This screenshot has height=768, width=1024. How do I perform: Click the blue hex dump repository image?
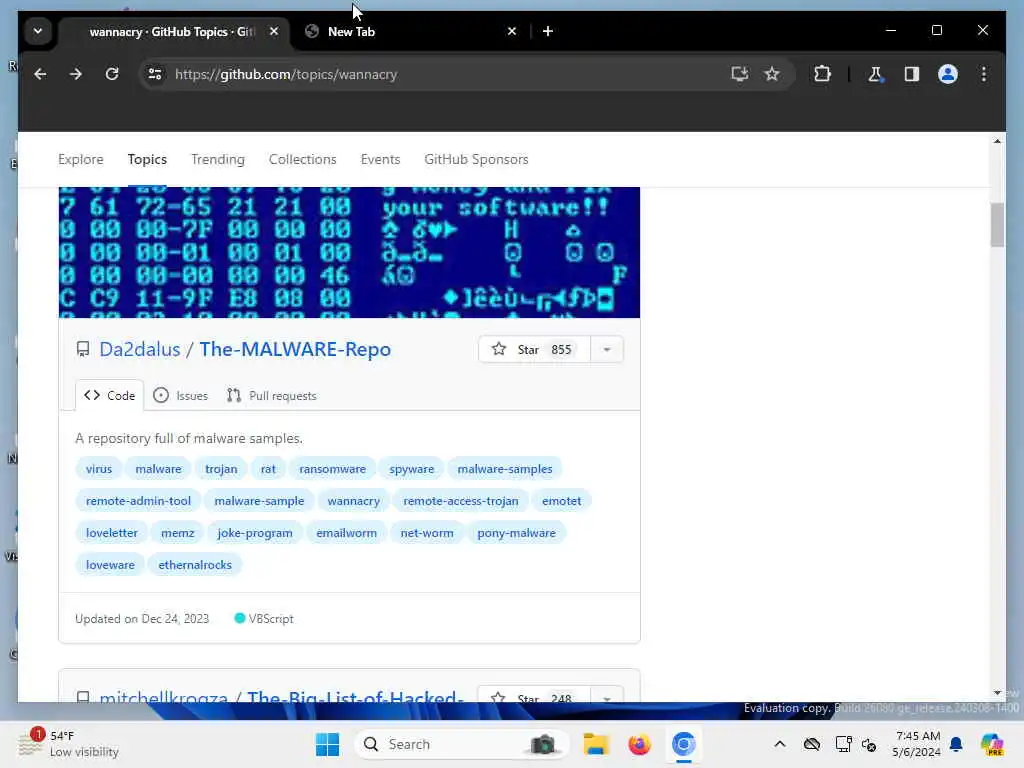[349, 252]
